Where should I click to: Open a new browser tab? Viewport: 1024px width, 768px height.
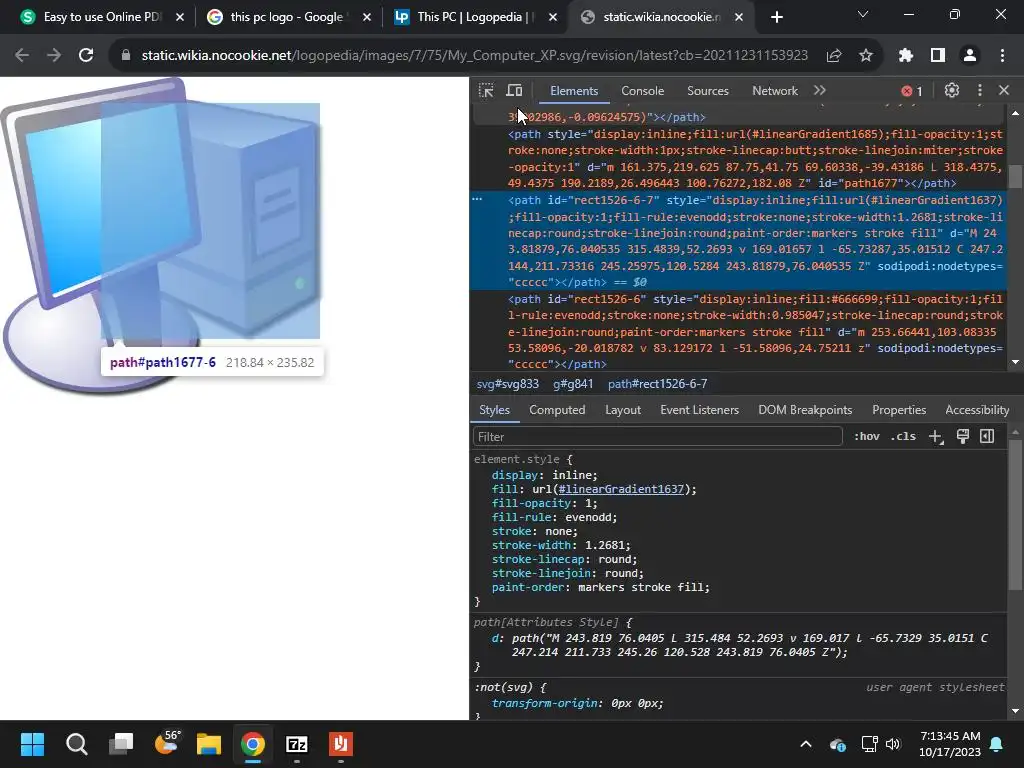[776, 17]
